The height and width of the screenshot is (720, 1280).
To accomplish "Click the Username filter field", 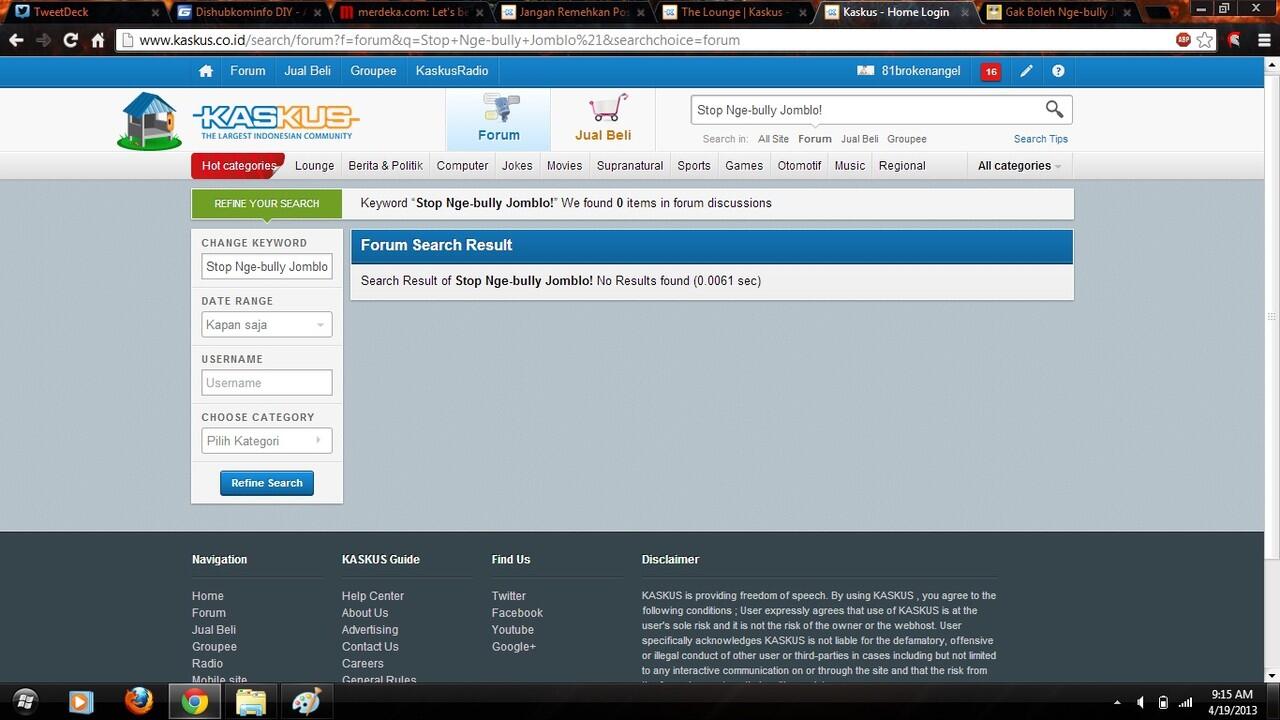I will pyautogui.click(x=267, y=383).
